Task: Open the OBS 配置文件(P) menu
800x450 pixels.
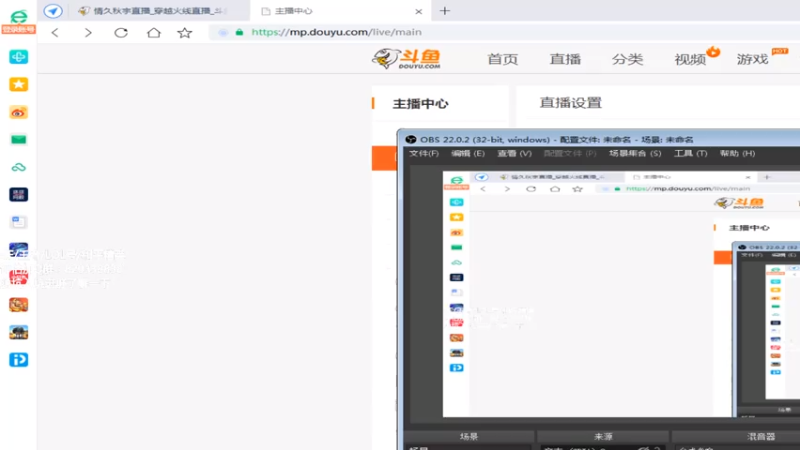Action: coord(570,154)
